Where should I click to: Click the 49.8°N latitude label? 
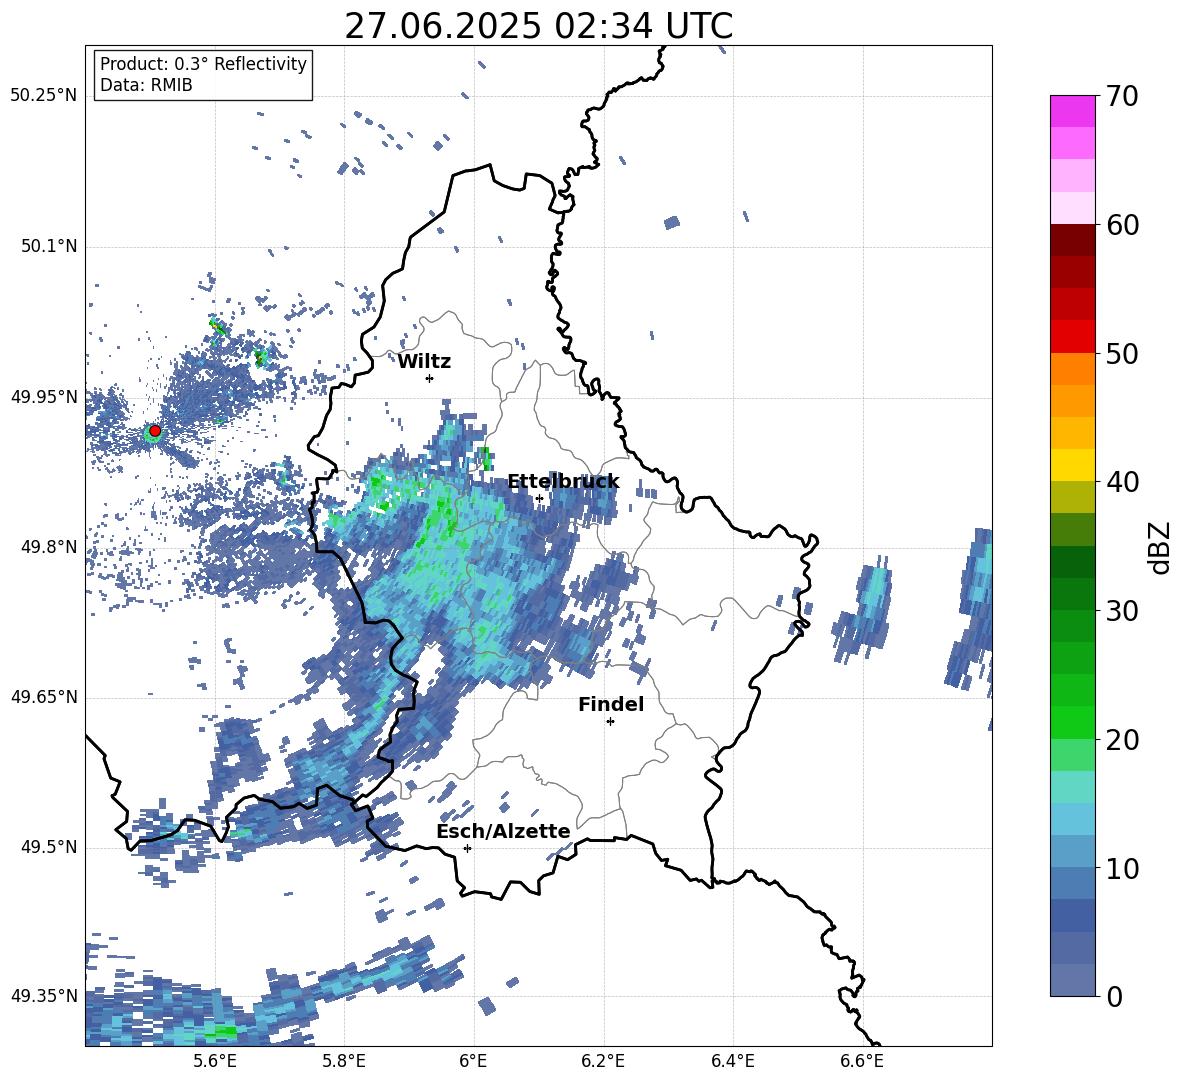[49, 547]
